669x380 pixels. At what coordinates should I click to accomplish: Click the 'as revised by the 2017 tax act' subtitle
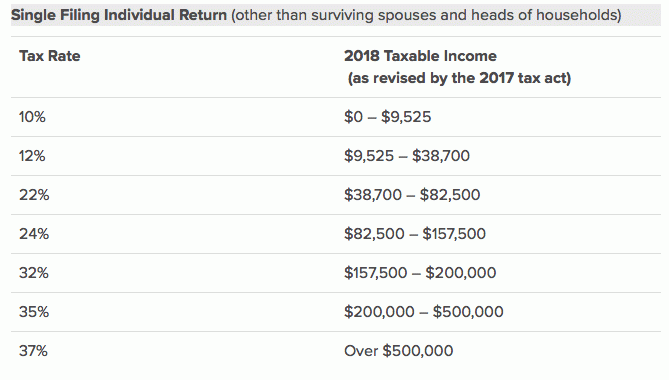[459, 78]
